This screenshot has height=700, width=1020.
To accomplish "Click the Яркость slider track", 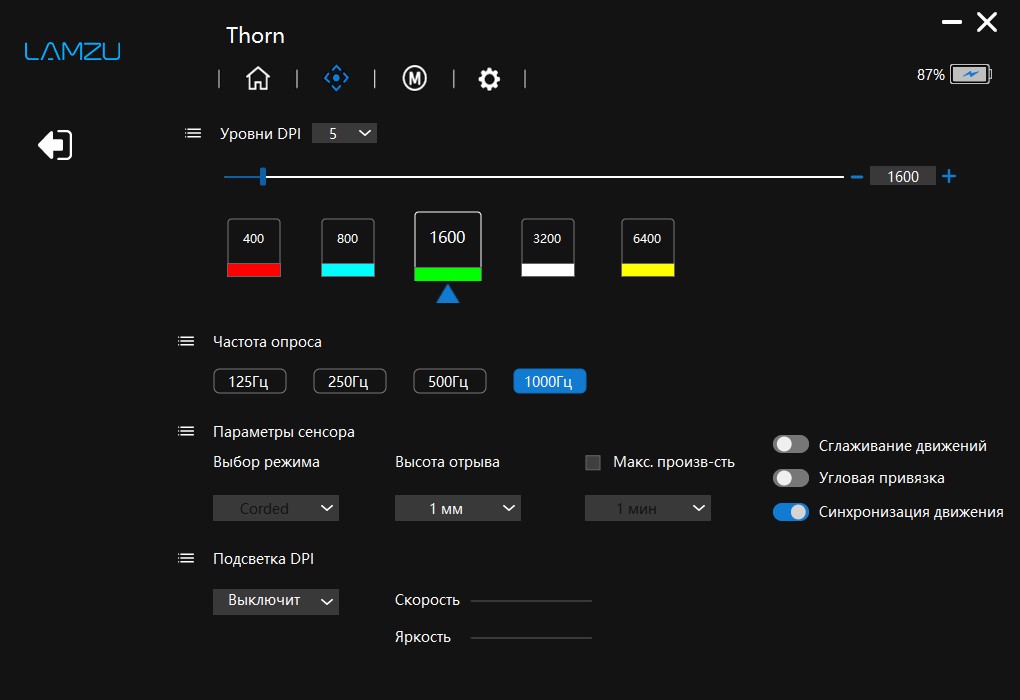I will click(x=531, y=638).
